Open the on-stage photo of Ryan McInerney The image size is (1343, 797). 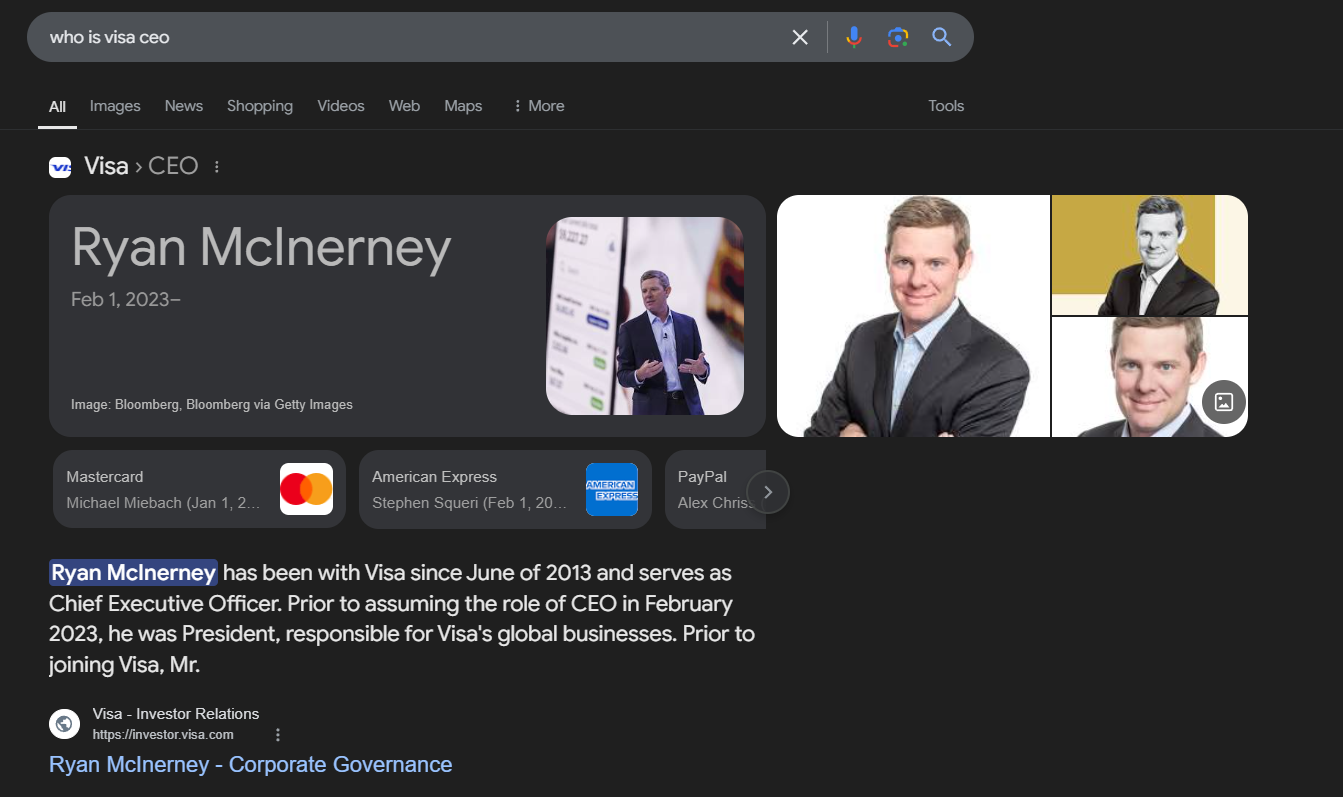(x=645, y=316)
